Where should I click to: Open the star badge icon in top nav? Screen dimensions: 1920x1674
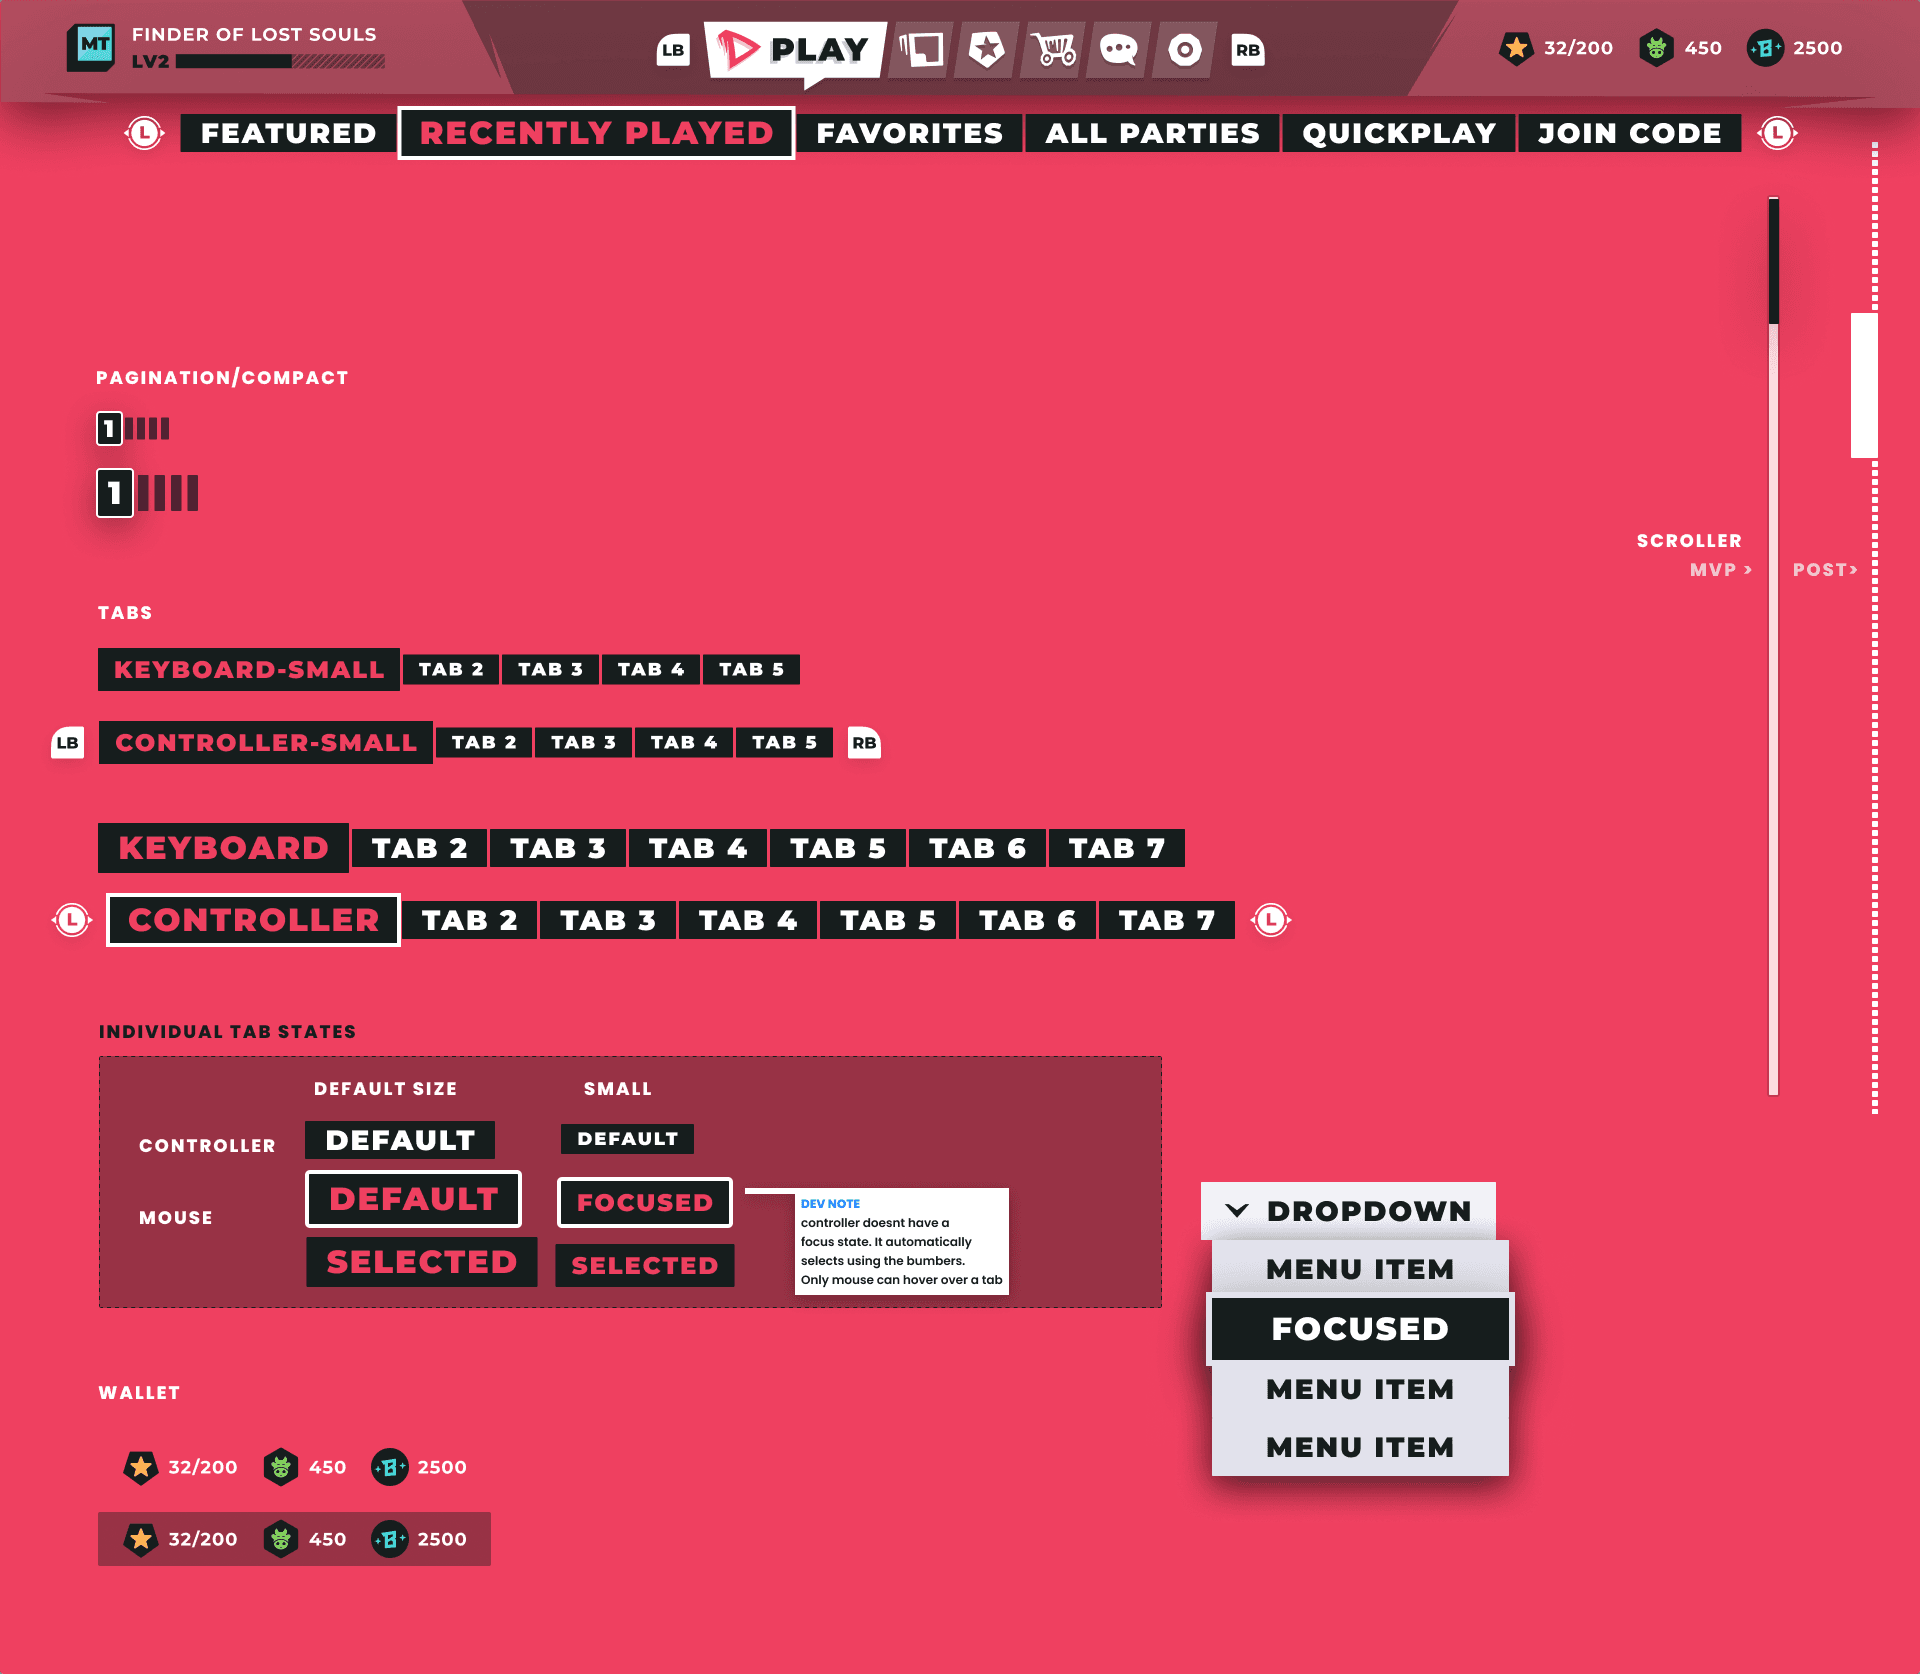[987, 49]
